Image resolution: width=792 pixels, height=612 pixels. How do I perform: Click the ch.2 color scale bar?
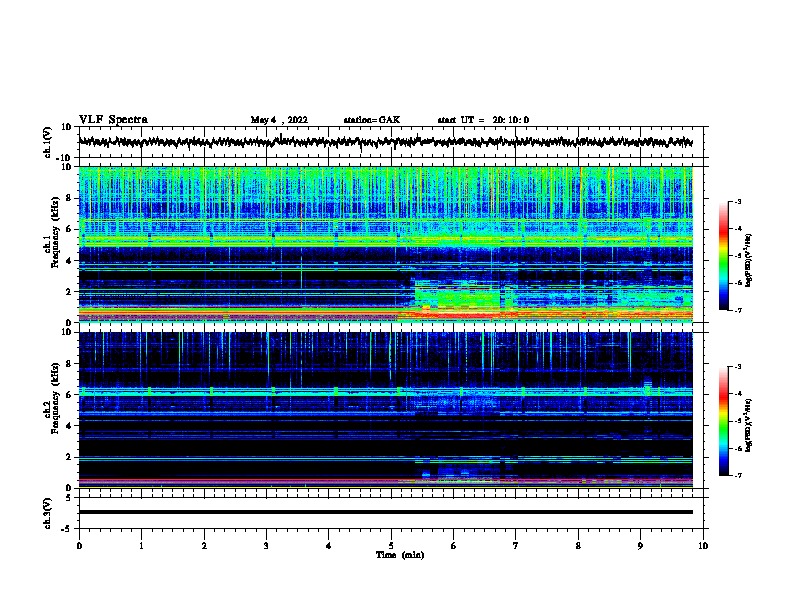coord(723,421)
